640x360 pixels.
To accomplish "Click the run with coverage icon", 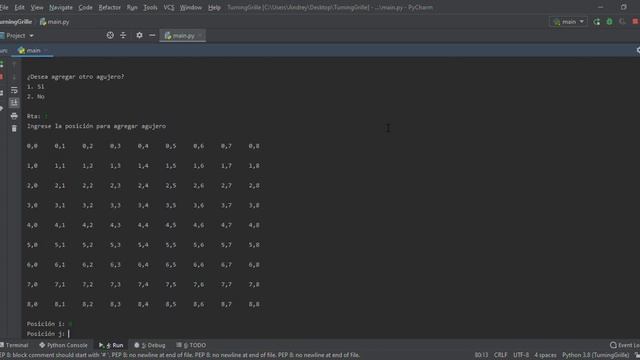I will click(622, 22).
